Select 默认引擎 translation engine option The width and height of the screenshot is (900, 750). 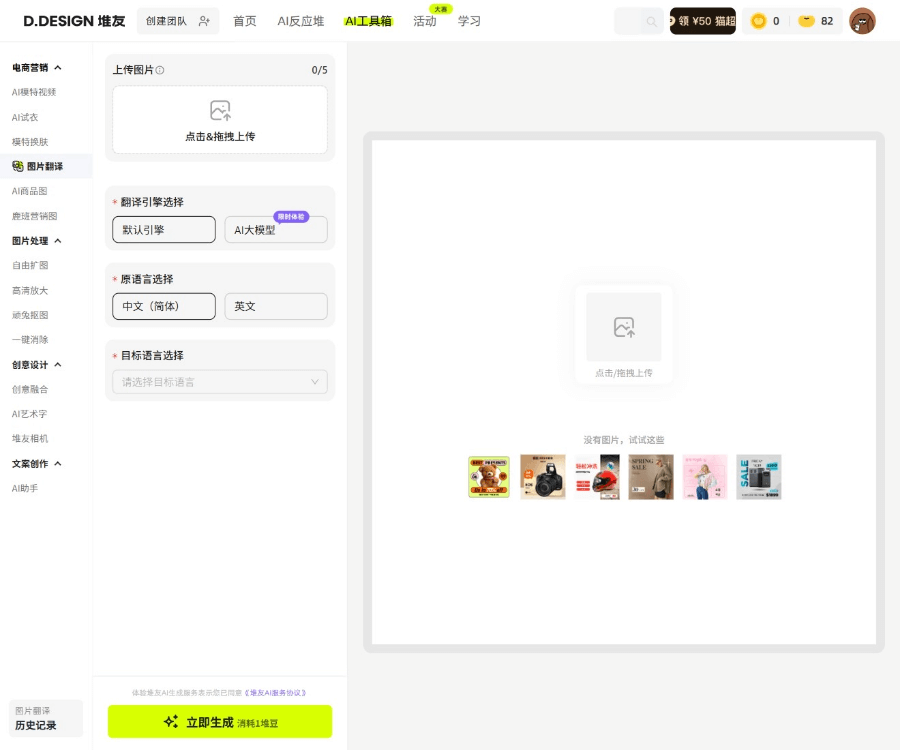coord(164,229)
